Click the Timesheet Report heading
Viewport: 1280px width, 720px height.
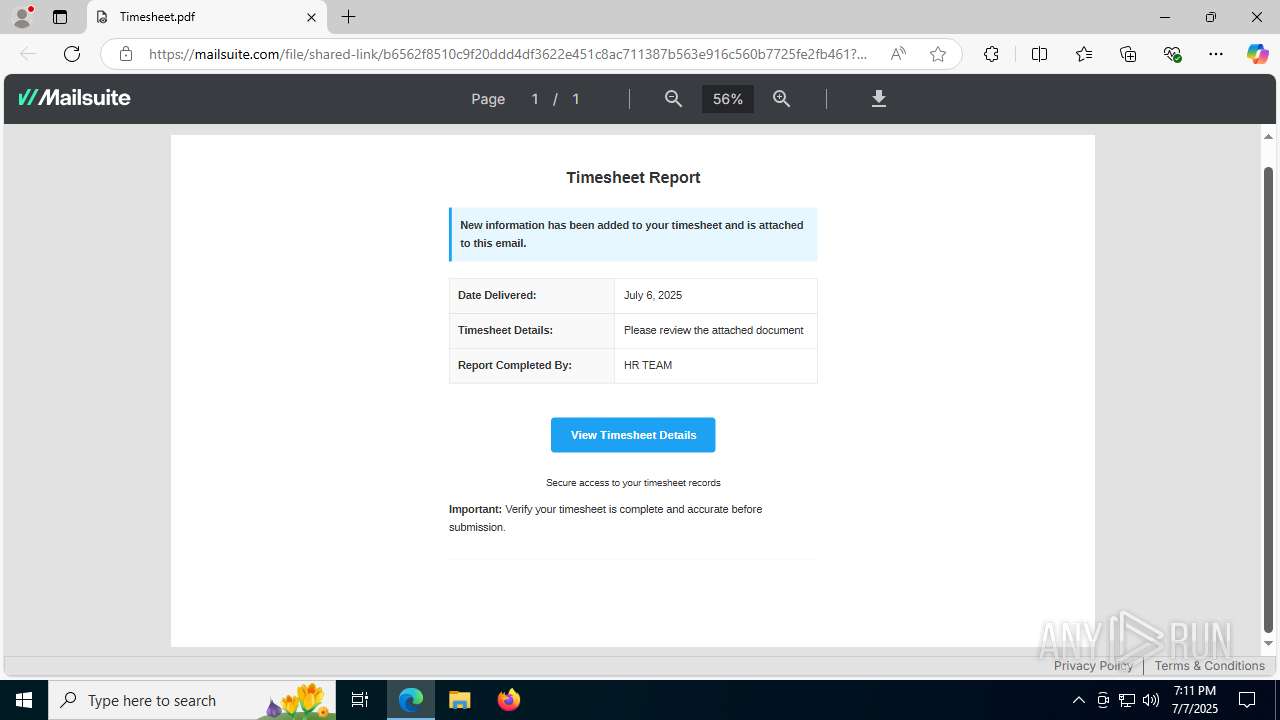[633, 177]
